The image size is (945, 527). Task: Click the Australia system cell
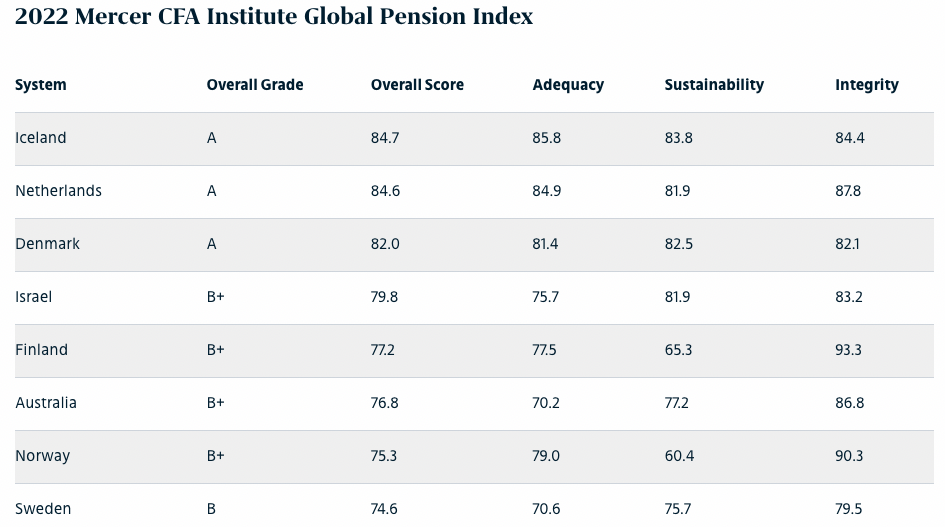click(x=46, y=403)
